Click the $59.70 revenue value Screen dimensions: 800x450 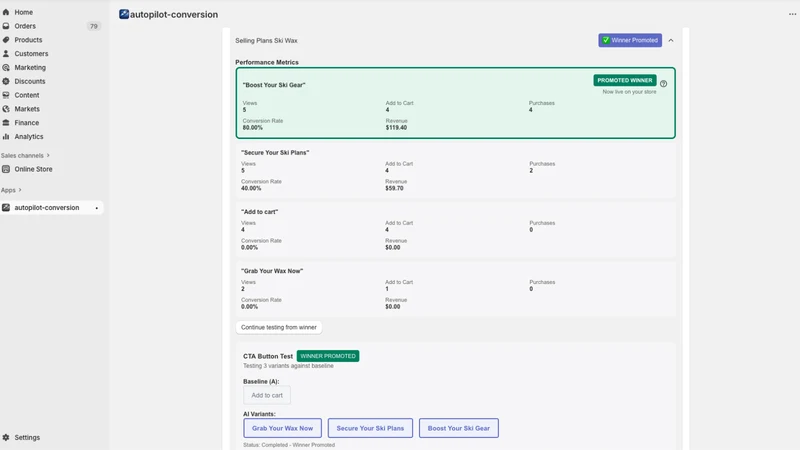(x=394, y=188)
